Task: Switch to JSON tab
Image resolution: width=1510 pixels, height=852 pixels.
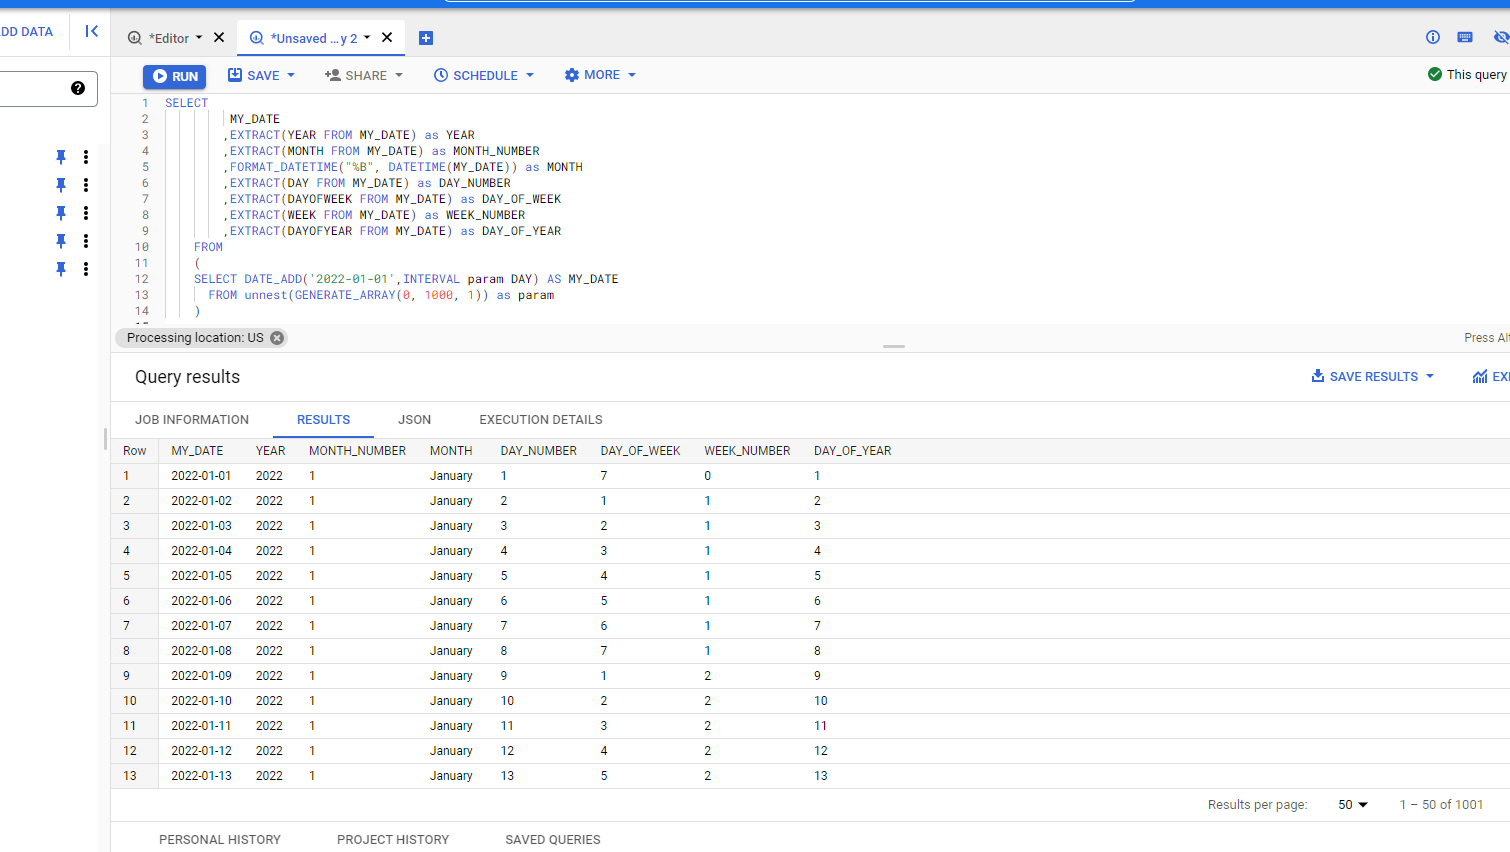Action: pyautogui.click(x=414, y=420)
